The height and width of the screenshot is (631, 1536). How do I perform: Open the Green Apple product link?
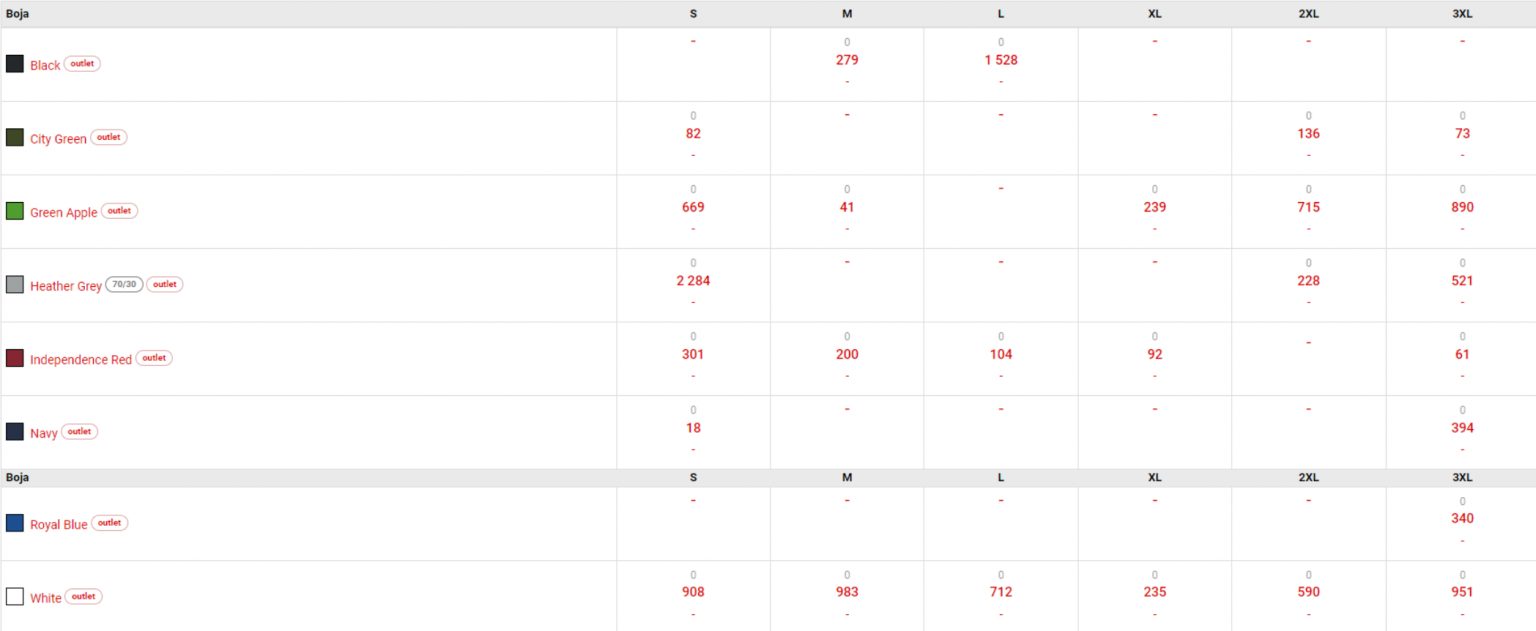click(64, 212)
